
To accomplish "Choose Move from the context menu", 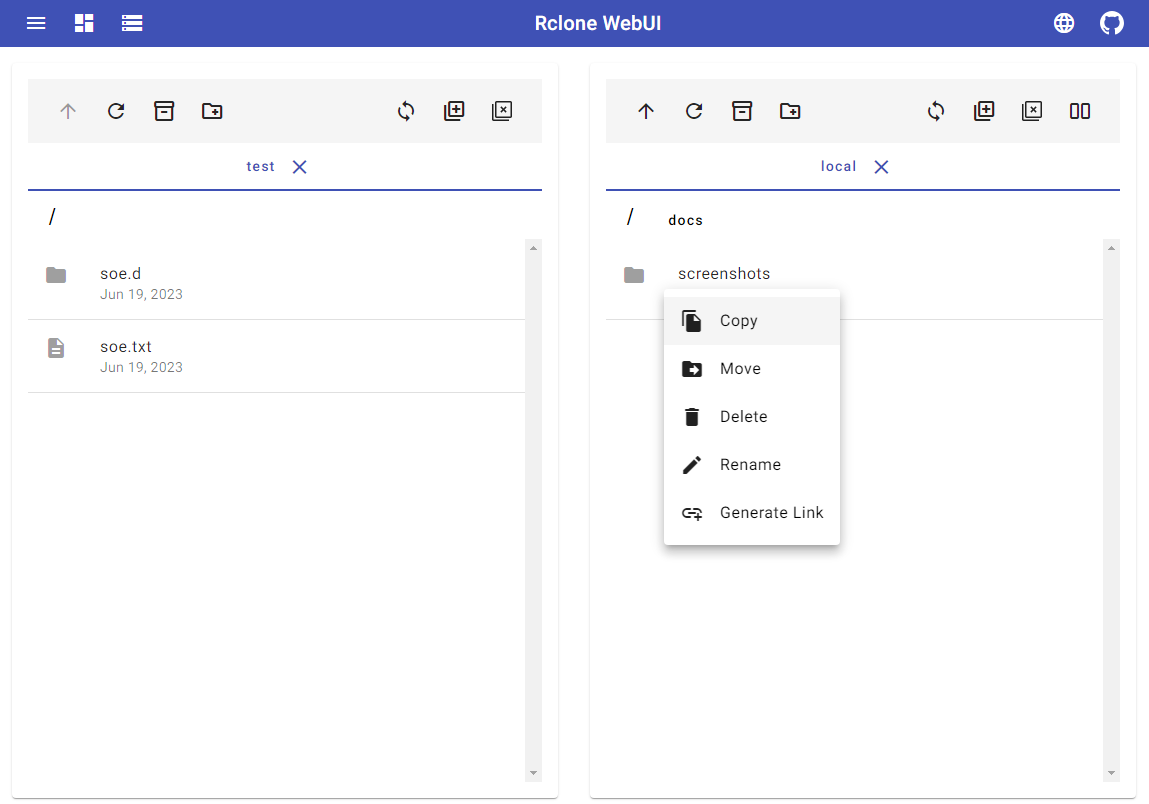I will click(x=752, y=369).
